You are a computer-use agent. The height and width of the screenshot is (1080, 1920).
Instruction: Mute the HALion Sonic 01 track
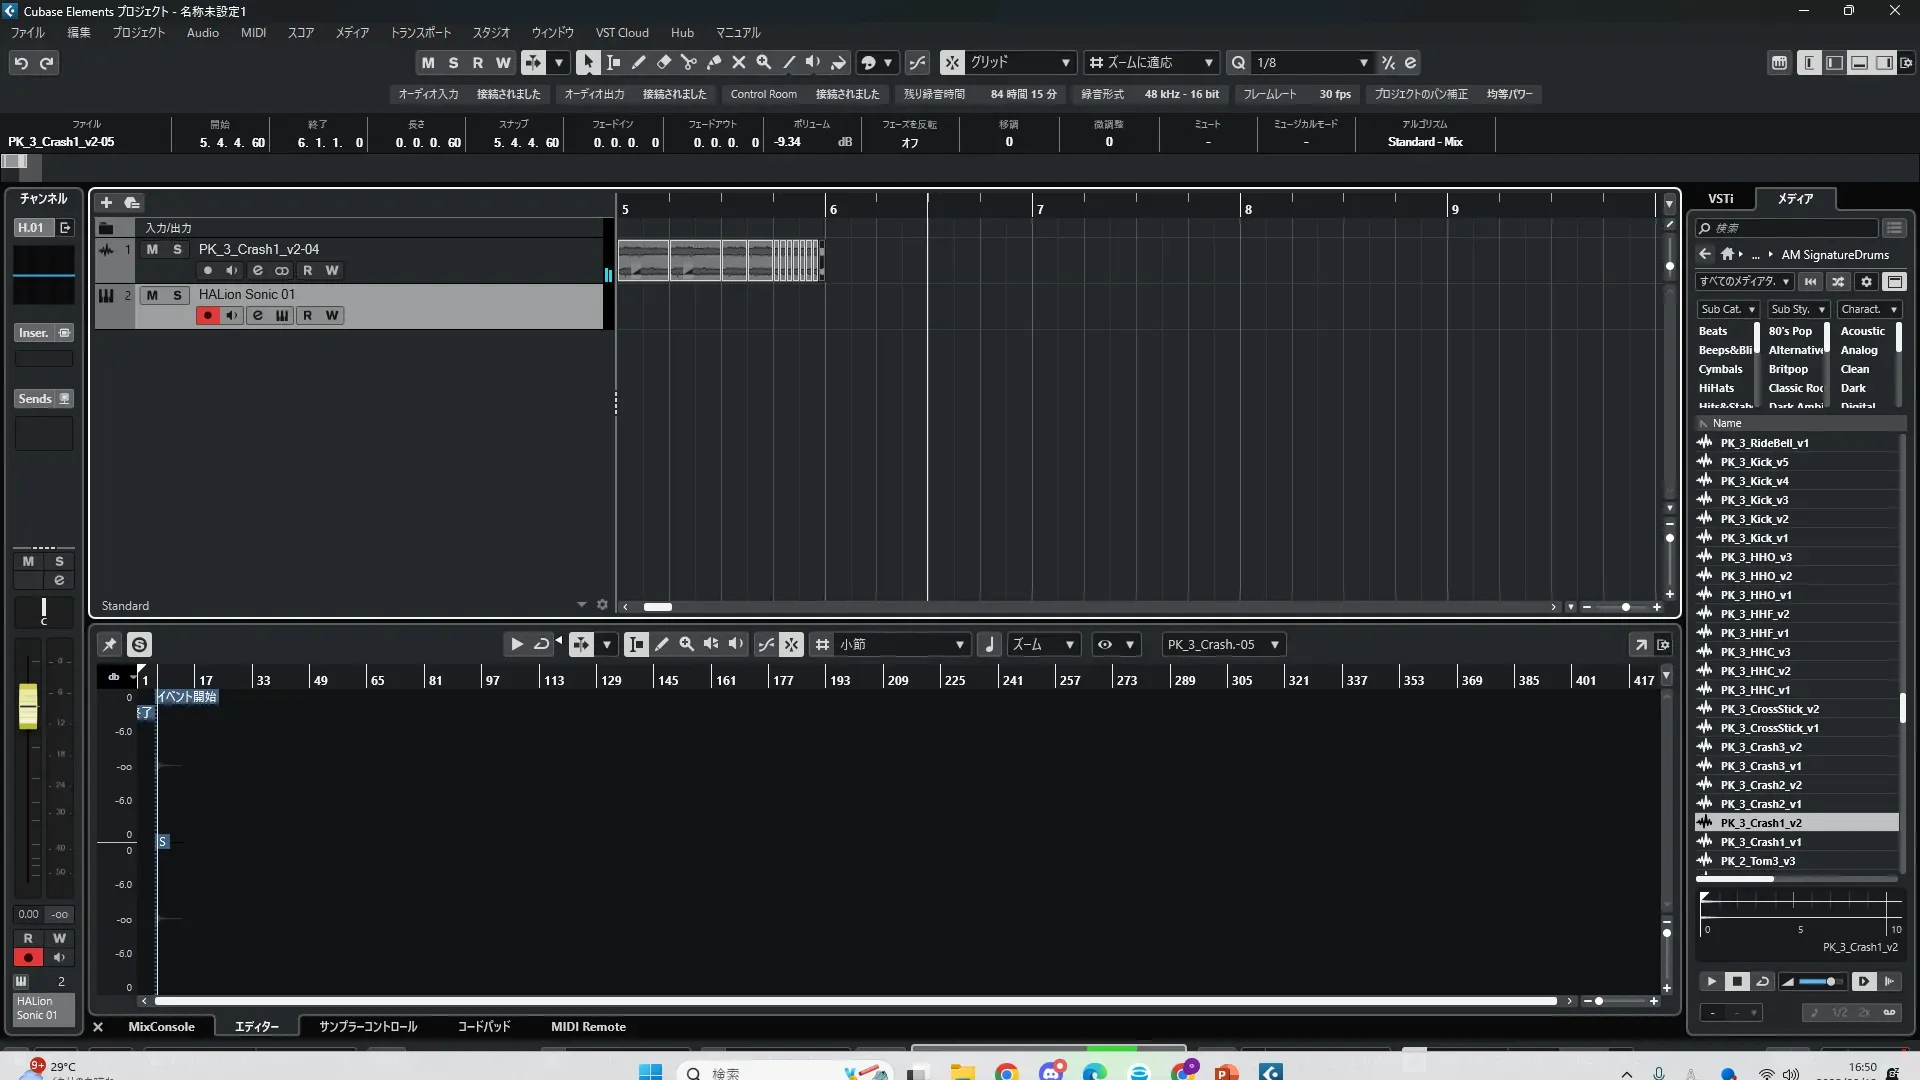coord(152,295)
